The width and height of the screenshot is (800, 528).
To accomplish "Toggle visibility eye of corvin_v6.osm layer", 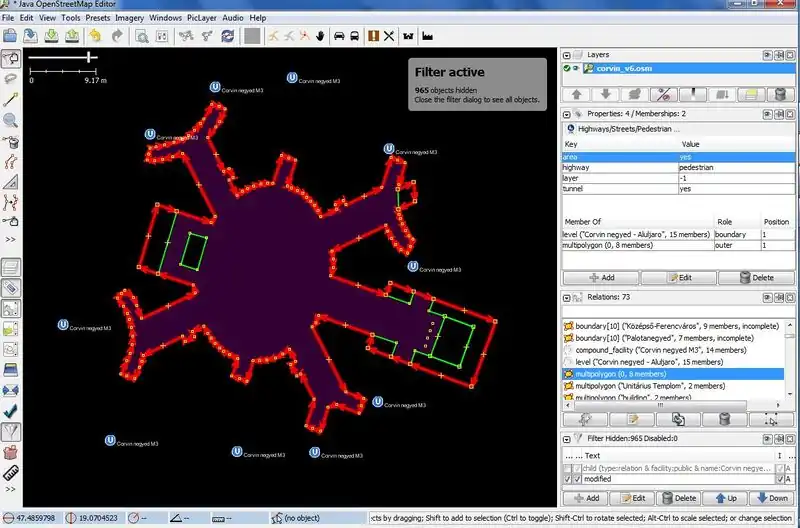I will point(577,68).
